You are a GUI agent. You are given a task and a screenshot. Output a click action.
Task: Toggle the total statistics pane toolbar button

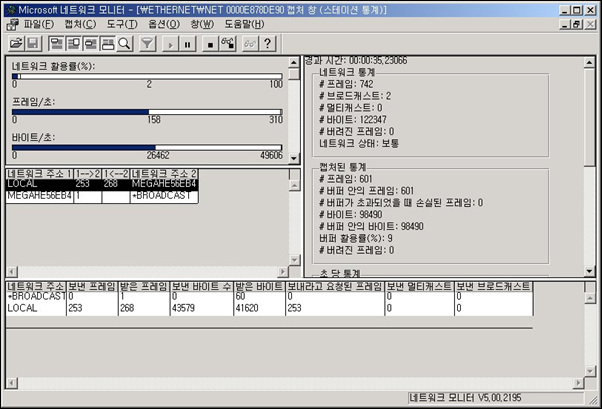pos(73,43)
